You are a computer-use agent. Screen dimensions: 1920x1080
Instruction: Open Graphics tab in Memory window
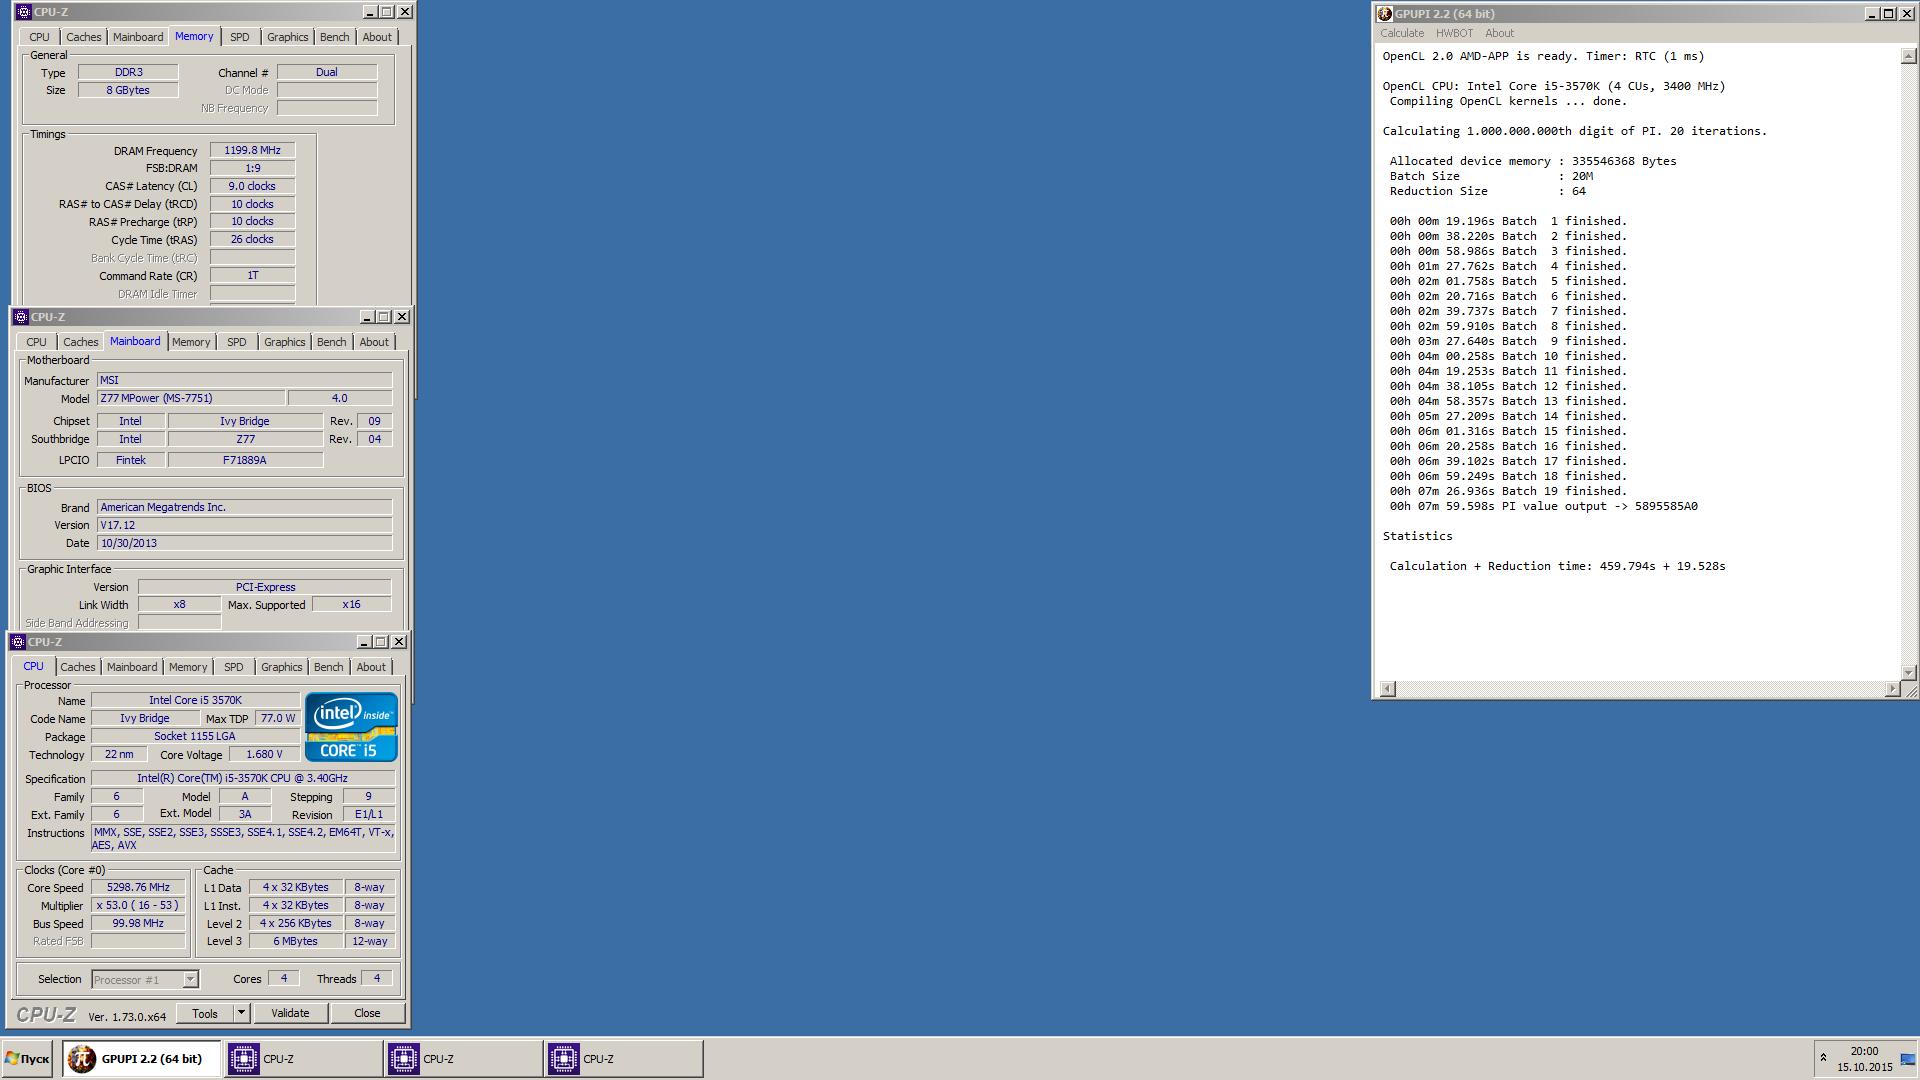(288, 37)
